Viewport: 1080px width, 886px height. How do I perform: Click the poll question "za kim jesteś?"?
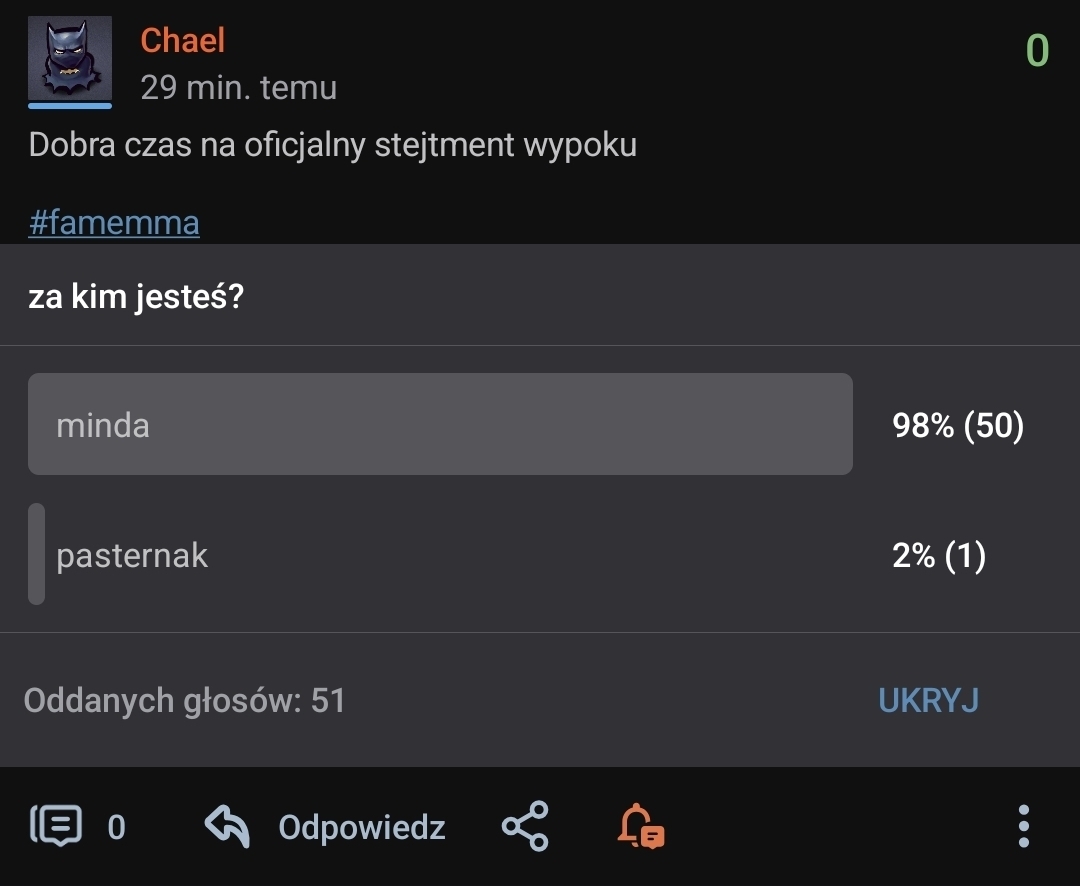tap(136, 297)
